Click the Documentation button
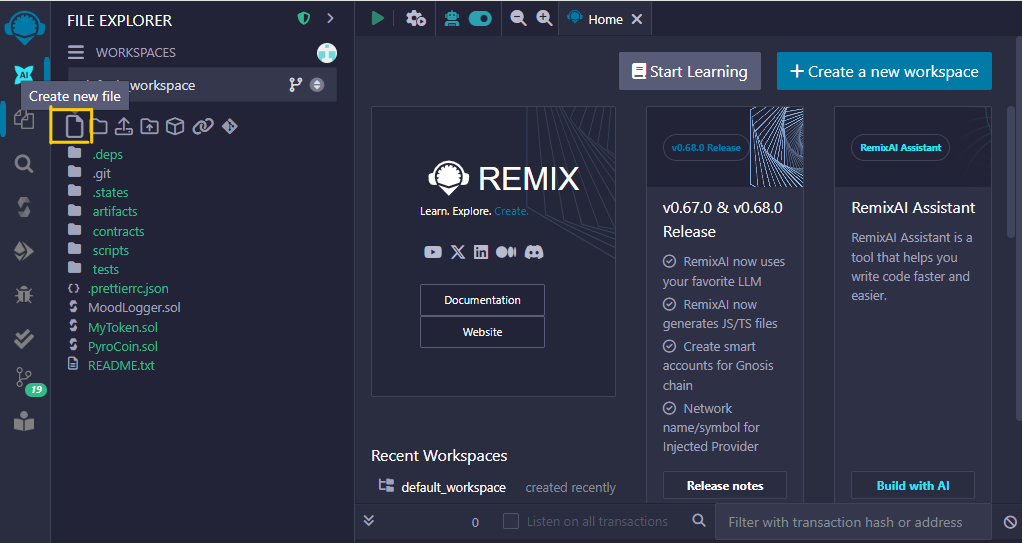The height and width of the screenshot is (543, 1022). (482, 300)
